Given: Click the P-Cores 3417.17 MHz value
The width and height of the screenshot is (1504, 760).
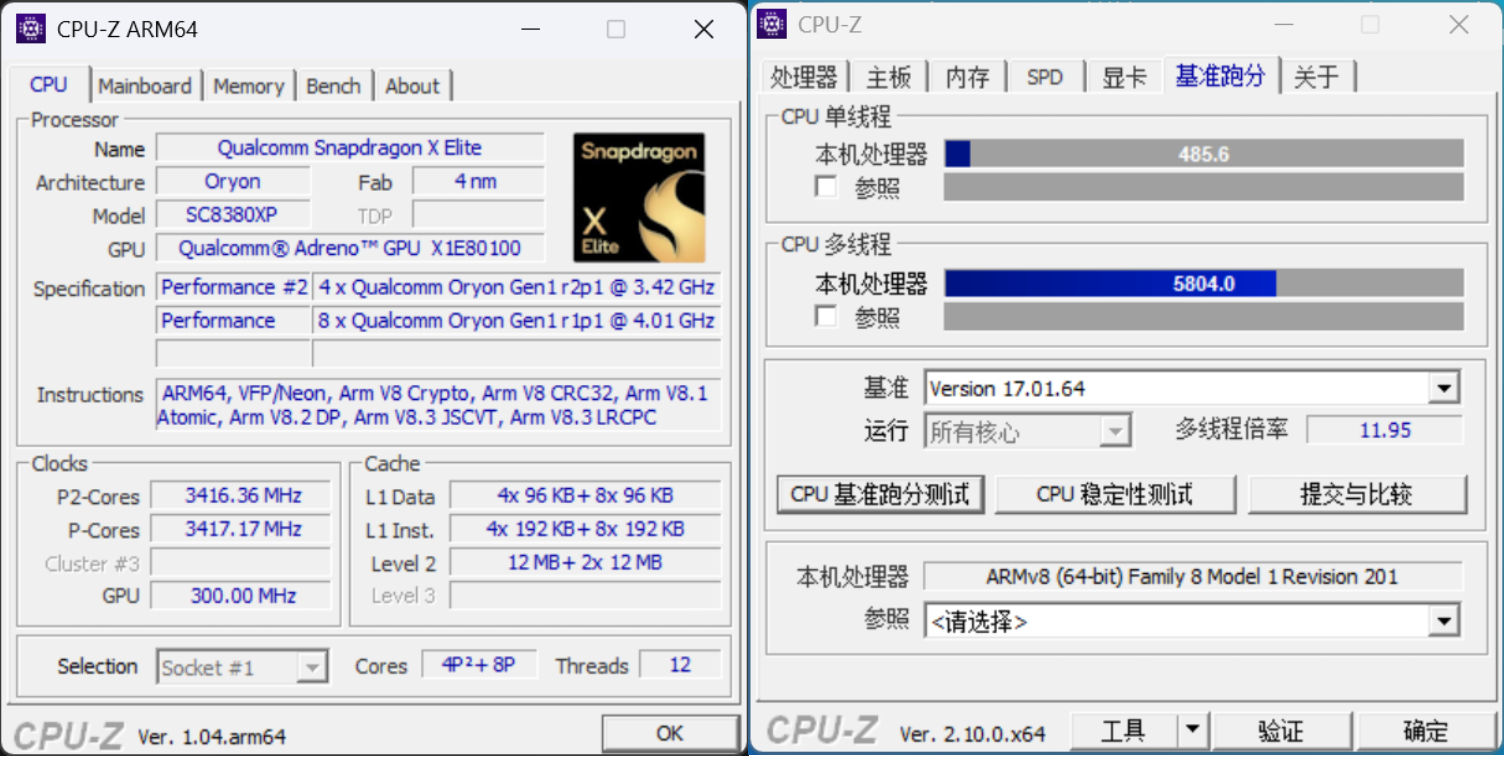Looking at the screenshot, I should coord(241,529).
